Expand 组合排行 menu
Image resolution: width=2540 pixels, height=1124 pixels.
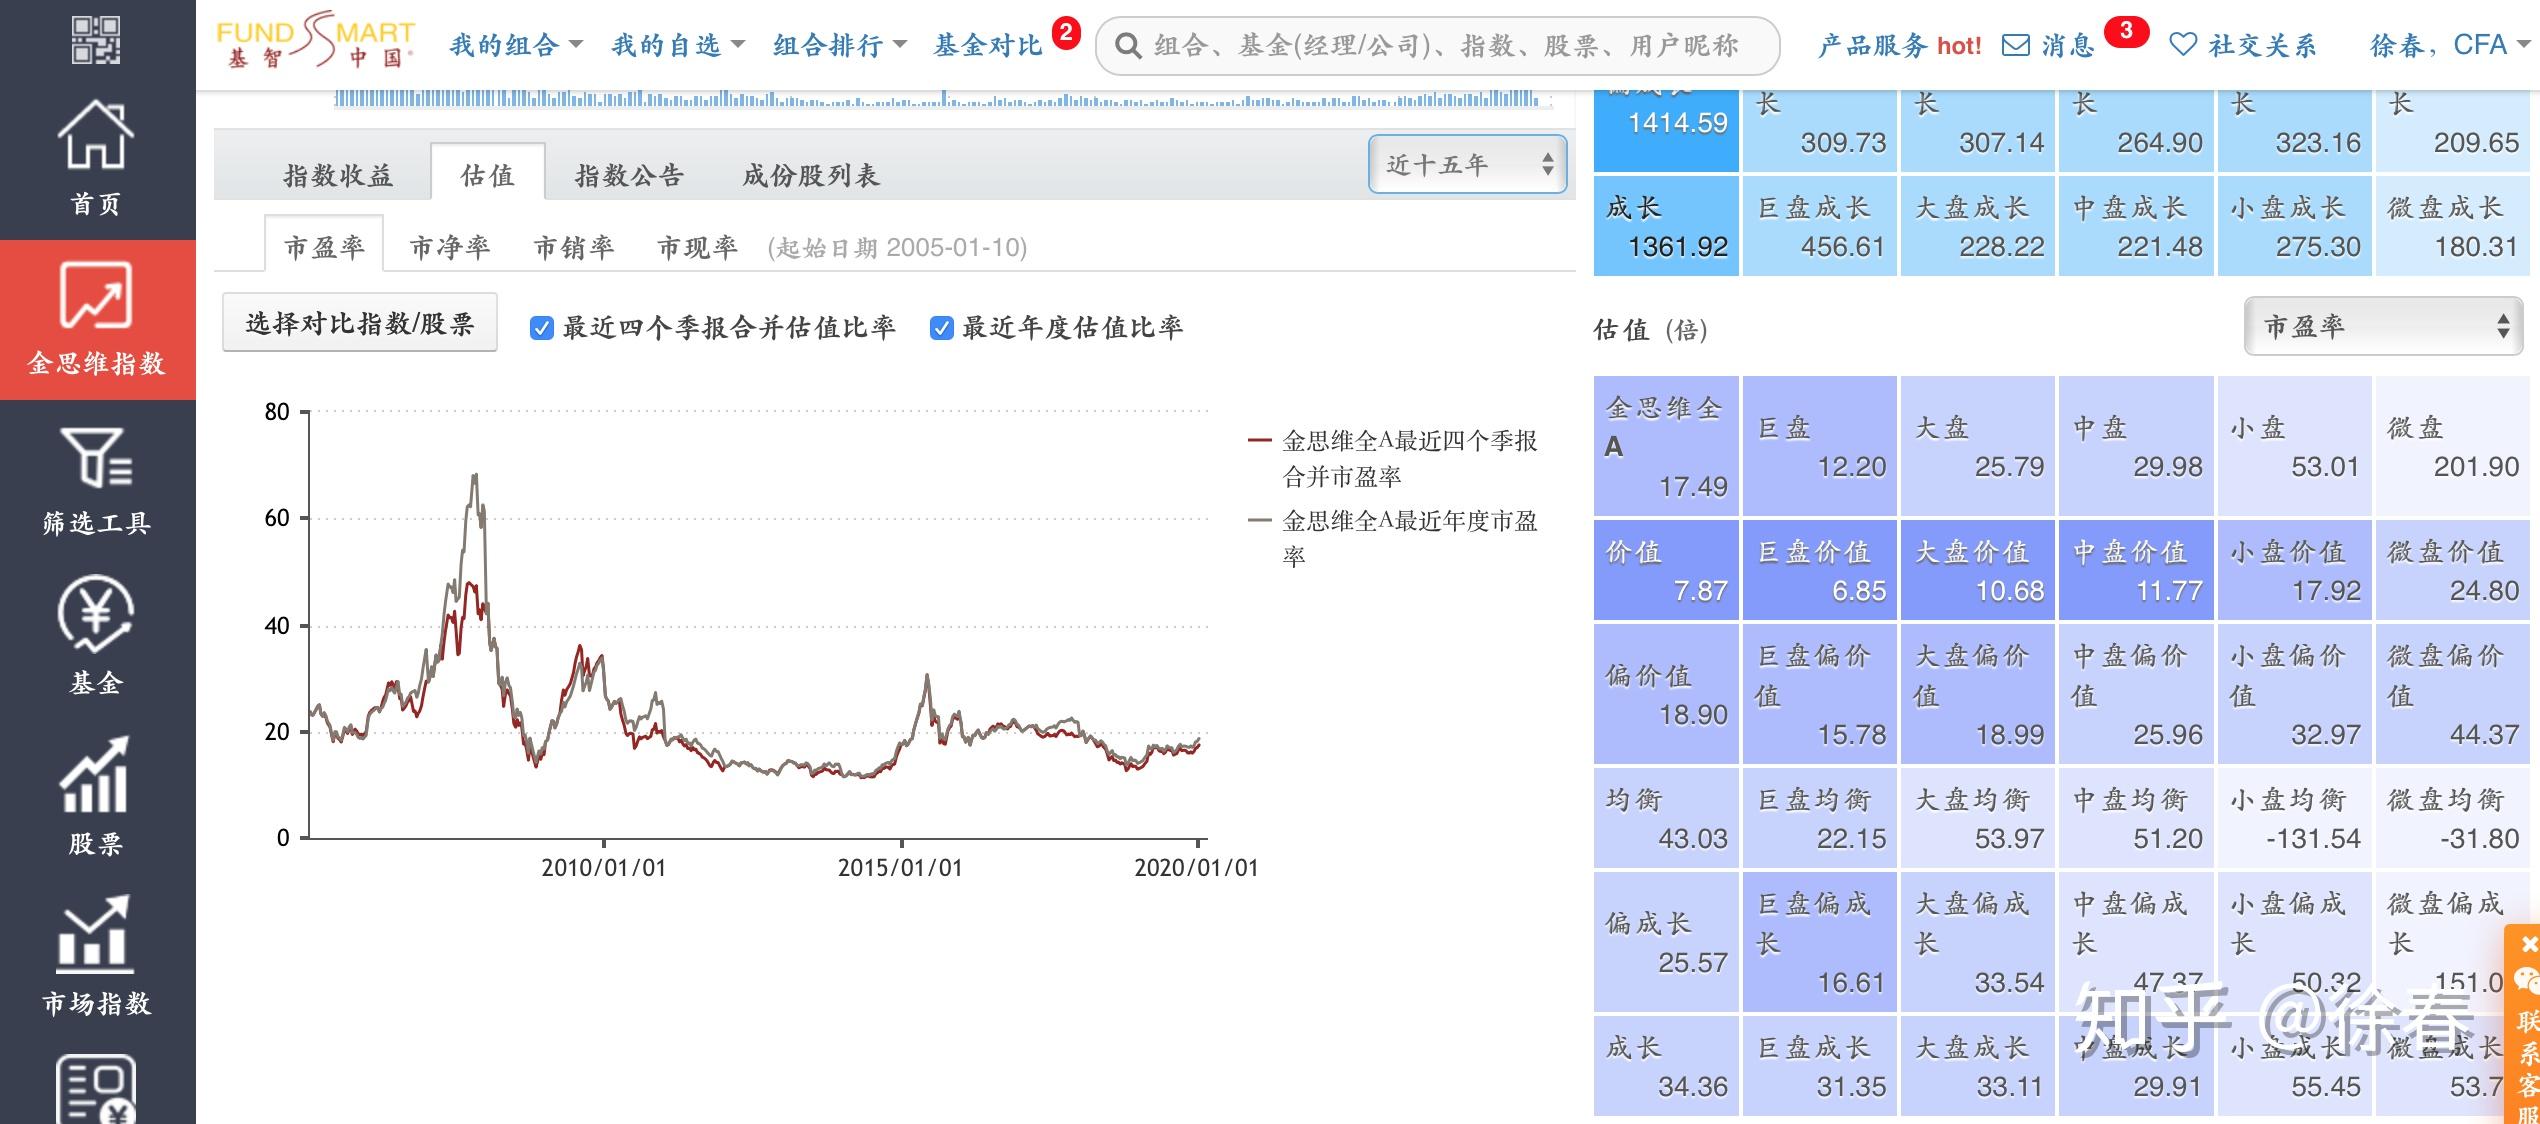point(840,45)
